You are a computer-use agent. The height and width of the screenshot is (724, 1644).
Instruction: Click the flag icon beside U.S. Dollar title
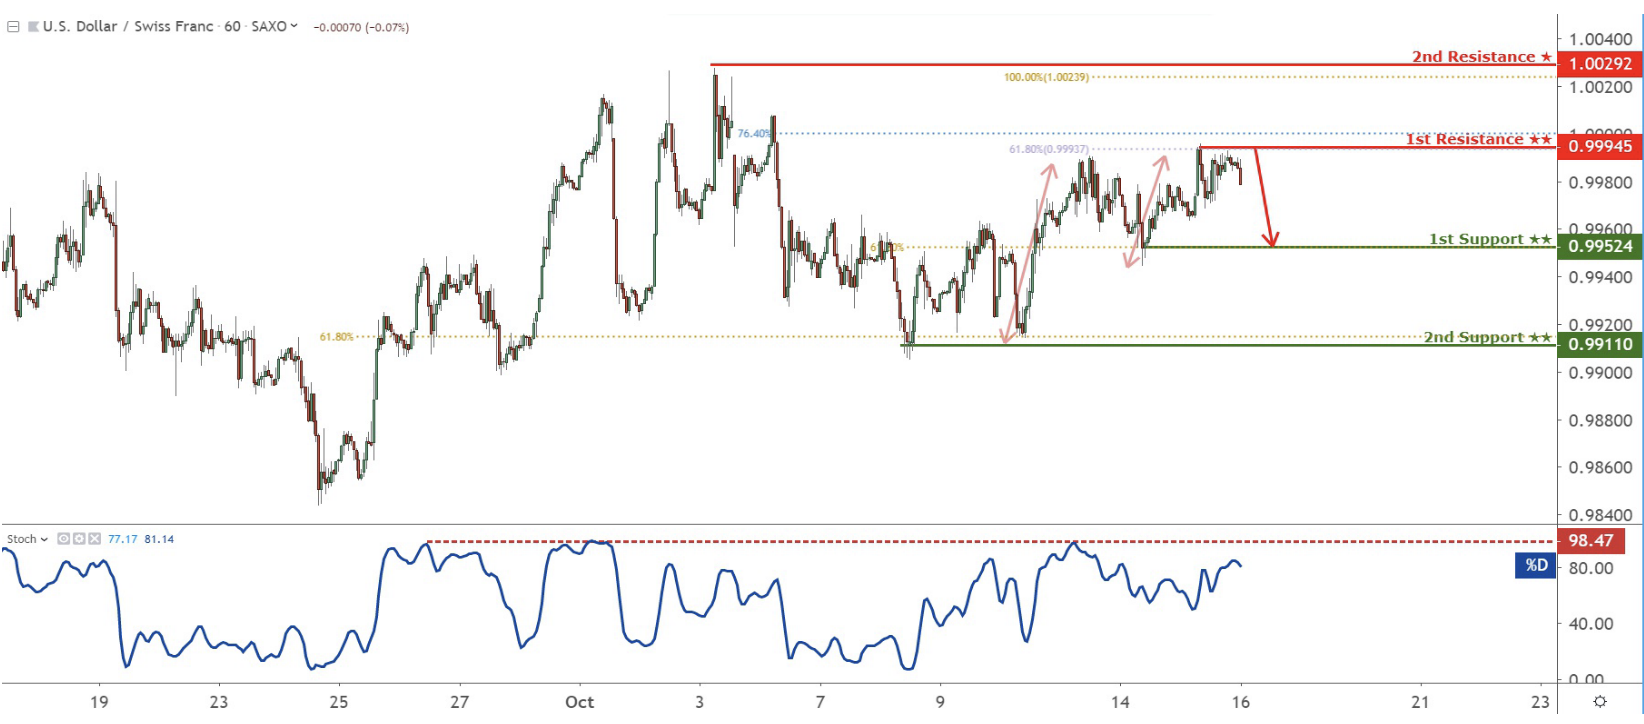(33, 27)
